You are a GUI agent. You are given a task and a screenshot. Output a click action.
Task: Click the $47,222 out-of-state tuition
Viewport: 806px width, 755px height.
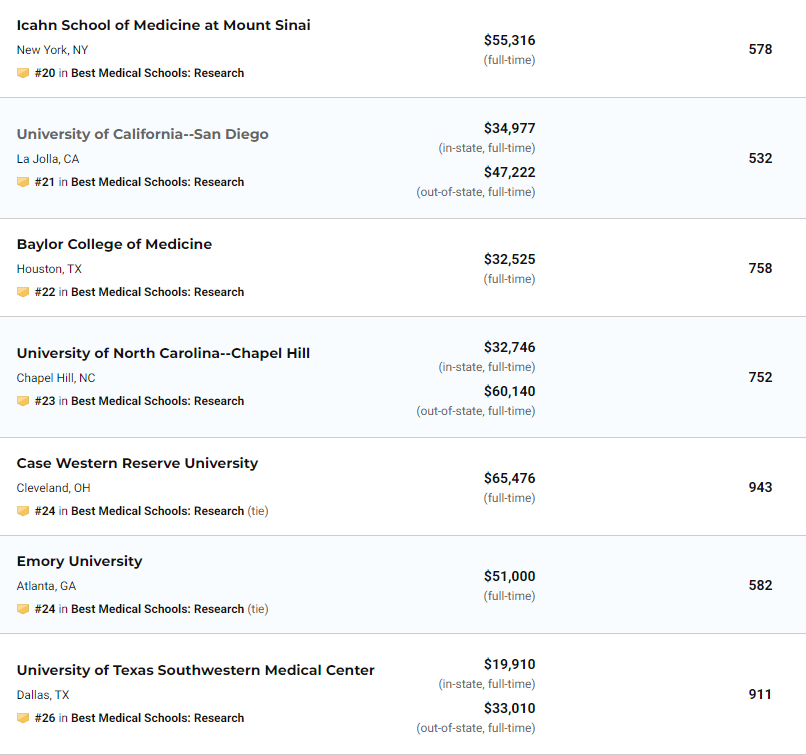pyautogui.click(x=509, y=172)
